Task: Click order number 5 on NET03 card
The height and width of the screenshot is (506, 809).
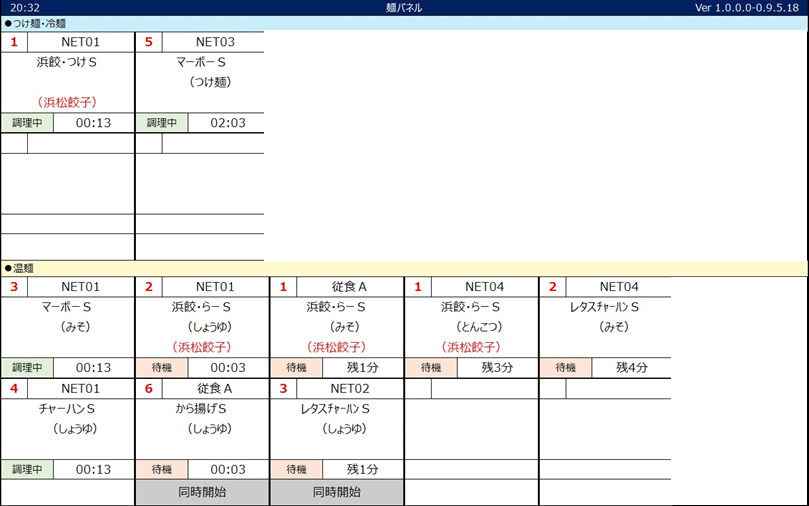Action: [x=148, y=42]
